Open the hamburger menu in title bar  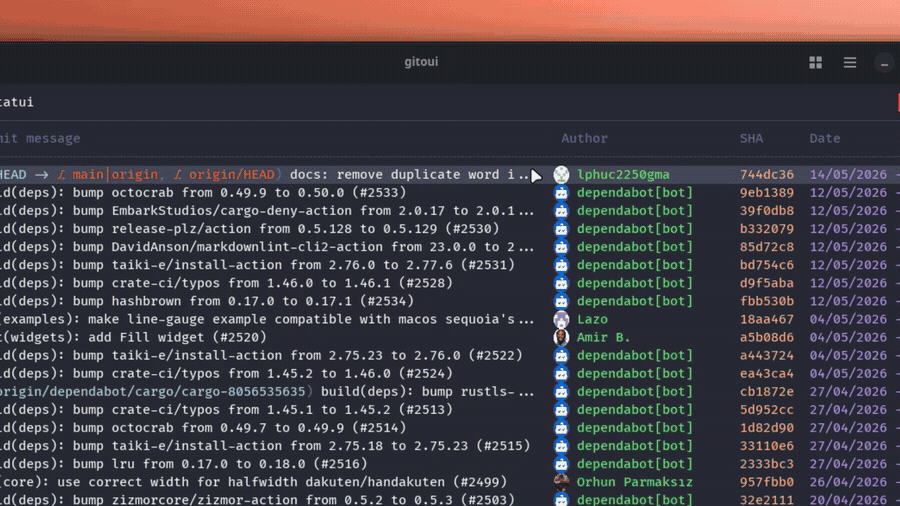[849, 63]
